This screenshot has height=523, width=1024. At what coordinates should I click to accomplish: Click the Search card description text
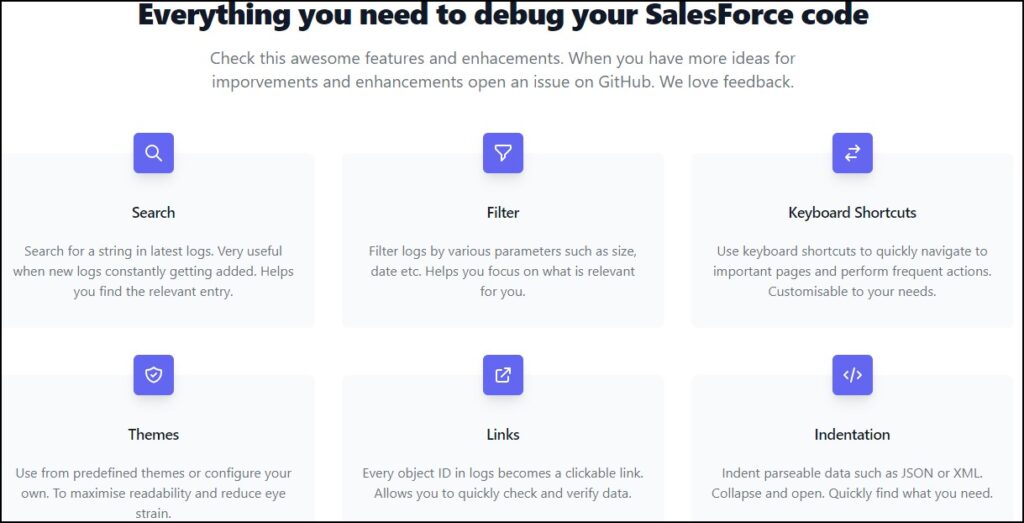(153, 272)
